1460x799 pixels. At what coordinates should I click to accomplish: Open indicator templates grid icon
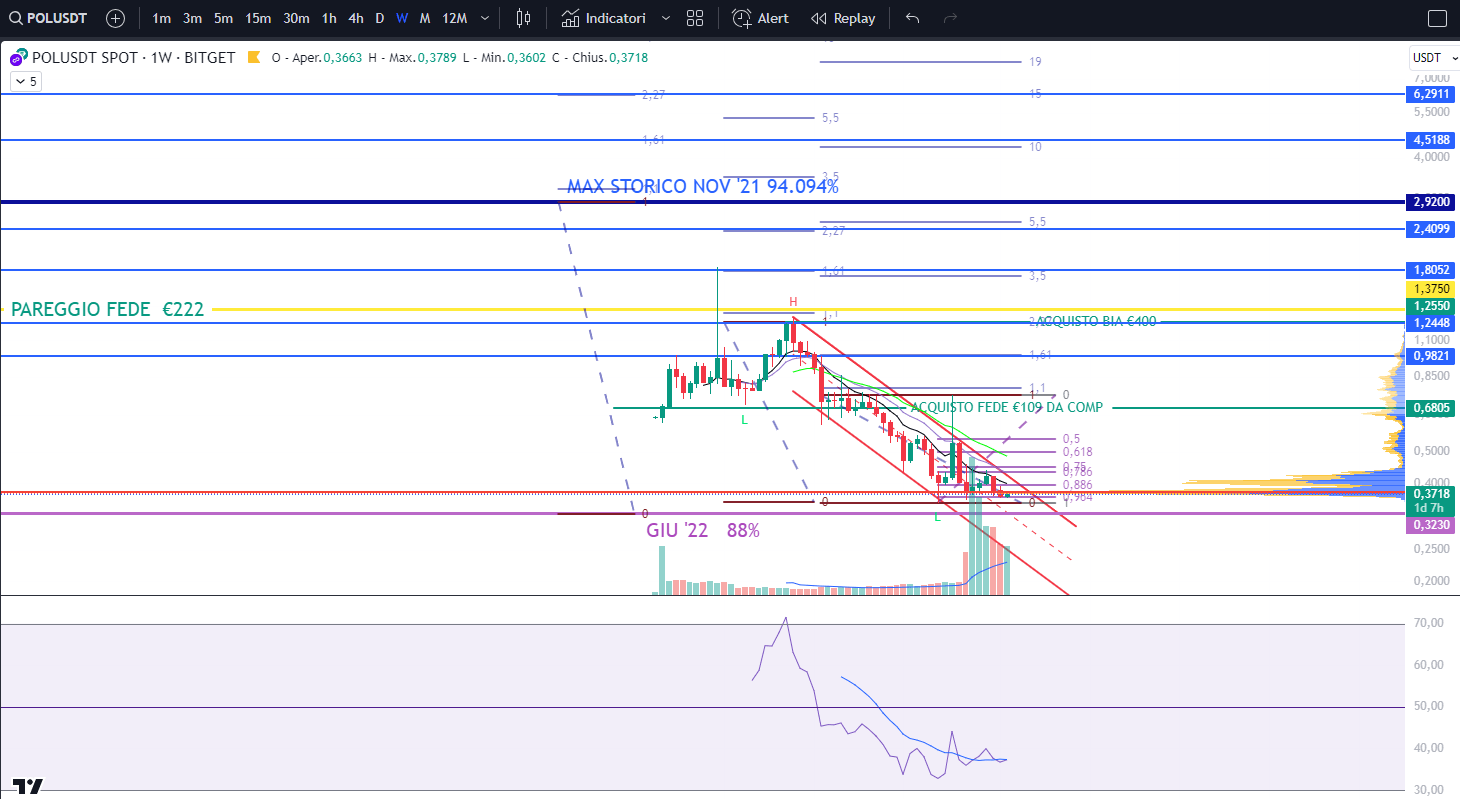695,18
